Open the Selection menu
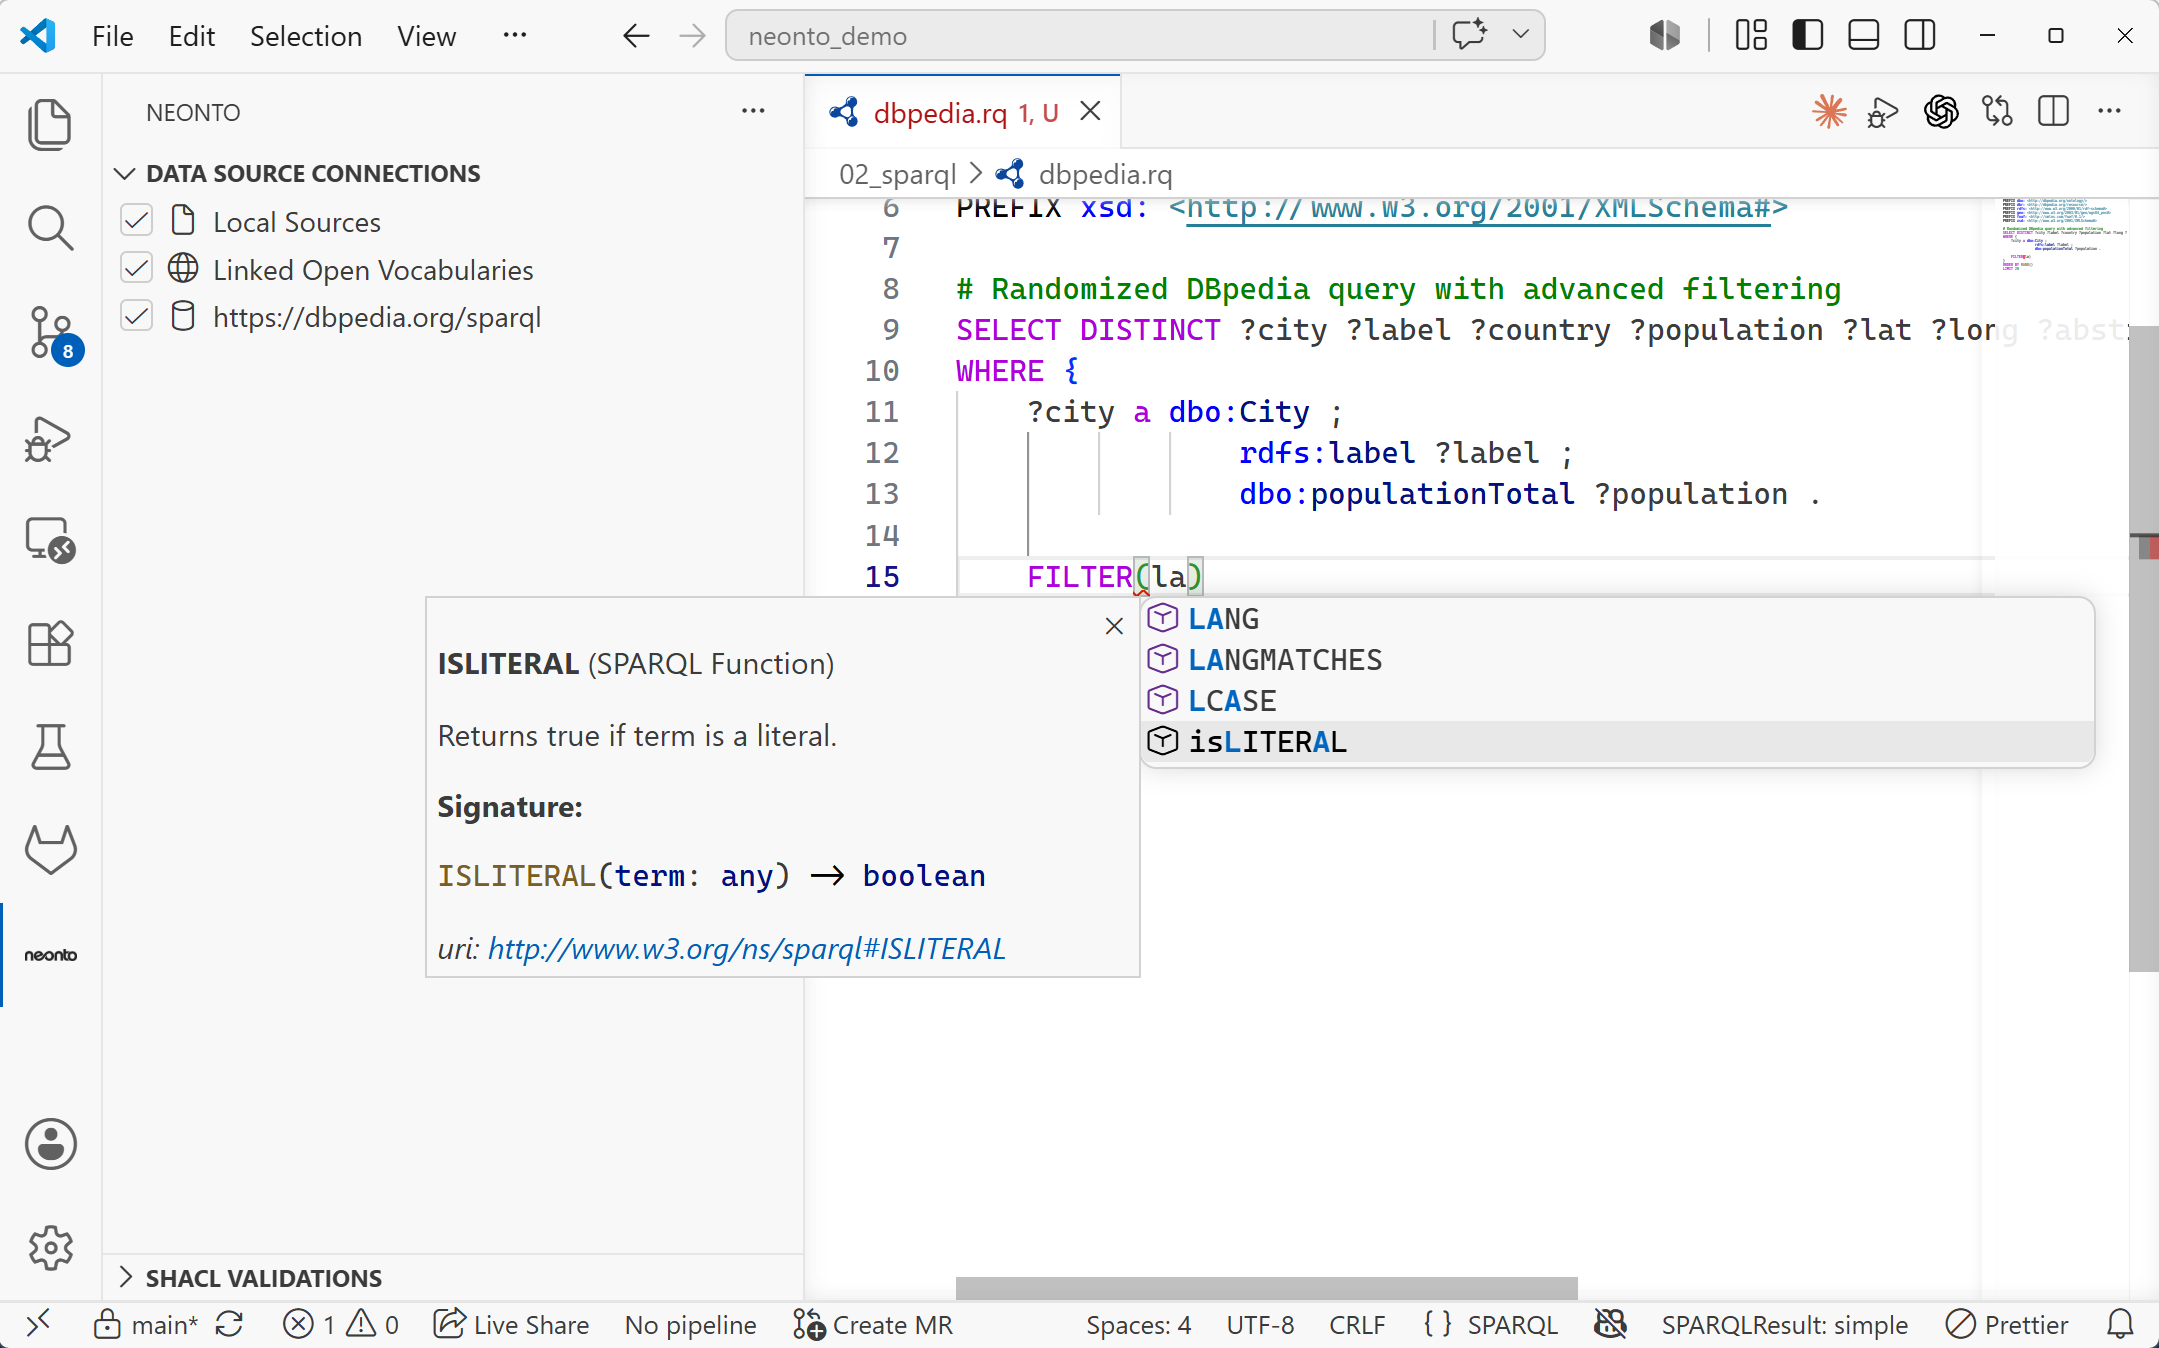Screen dimensions: 2159x1348 click(306, 36)
